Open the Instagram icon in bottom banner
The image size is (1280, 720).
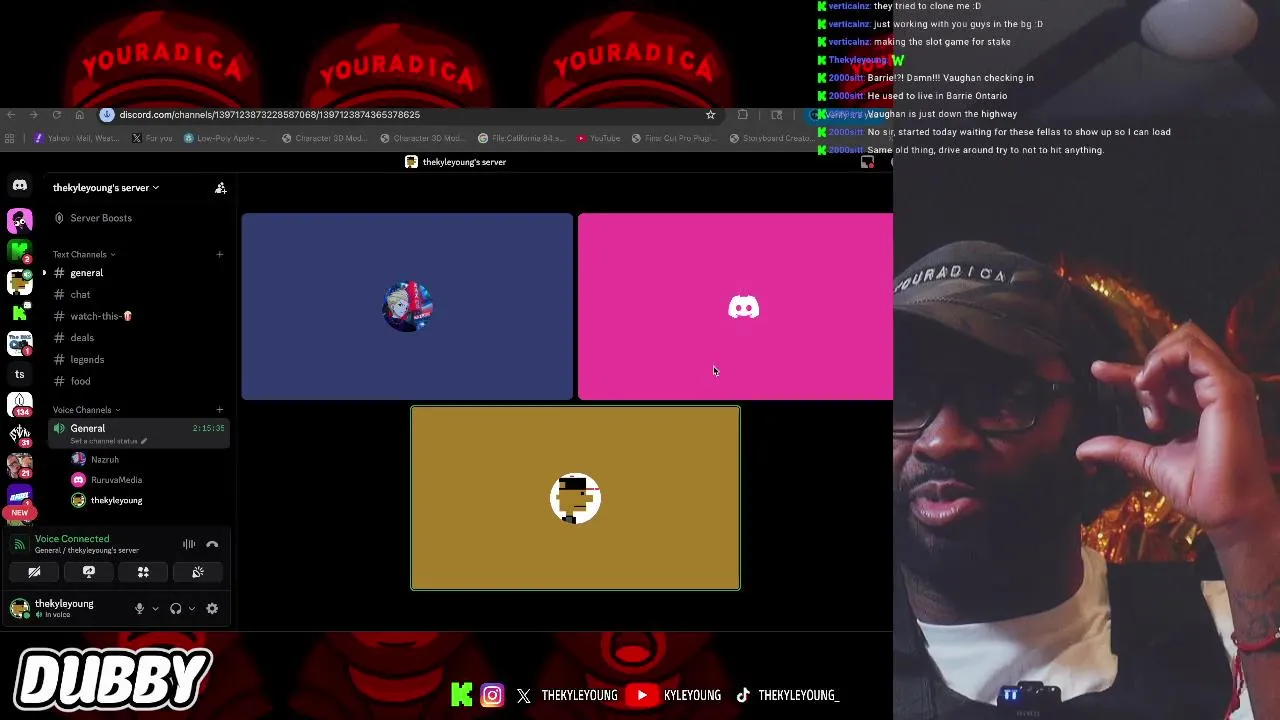[492, 695]
